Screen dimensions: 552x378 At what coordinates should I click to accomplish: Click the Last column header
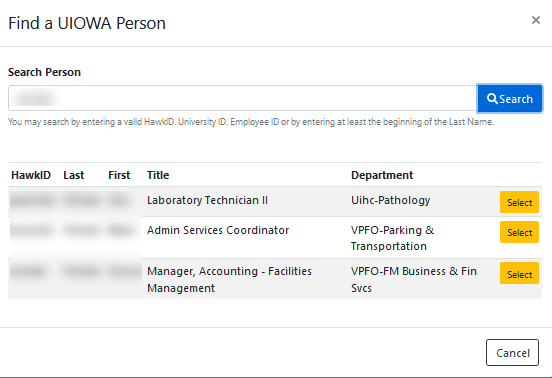74,175
